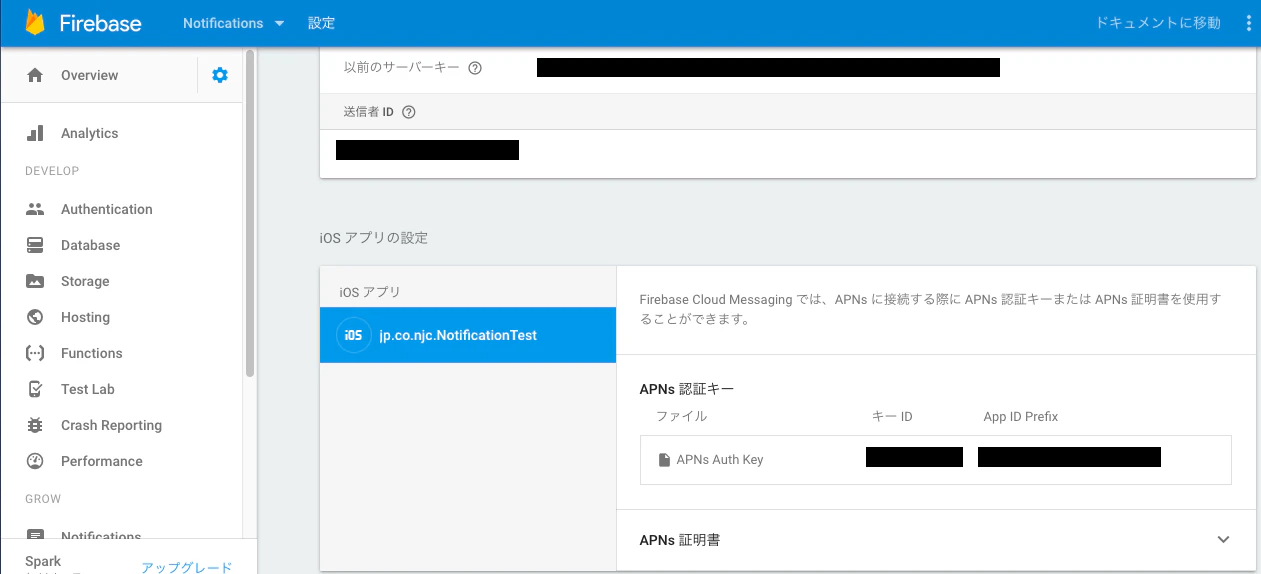
Task: Open Test Lab in sidebar
Action: pyautogui.click(x=88, y=389)
